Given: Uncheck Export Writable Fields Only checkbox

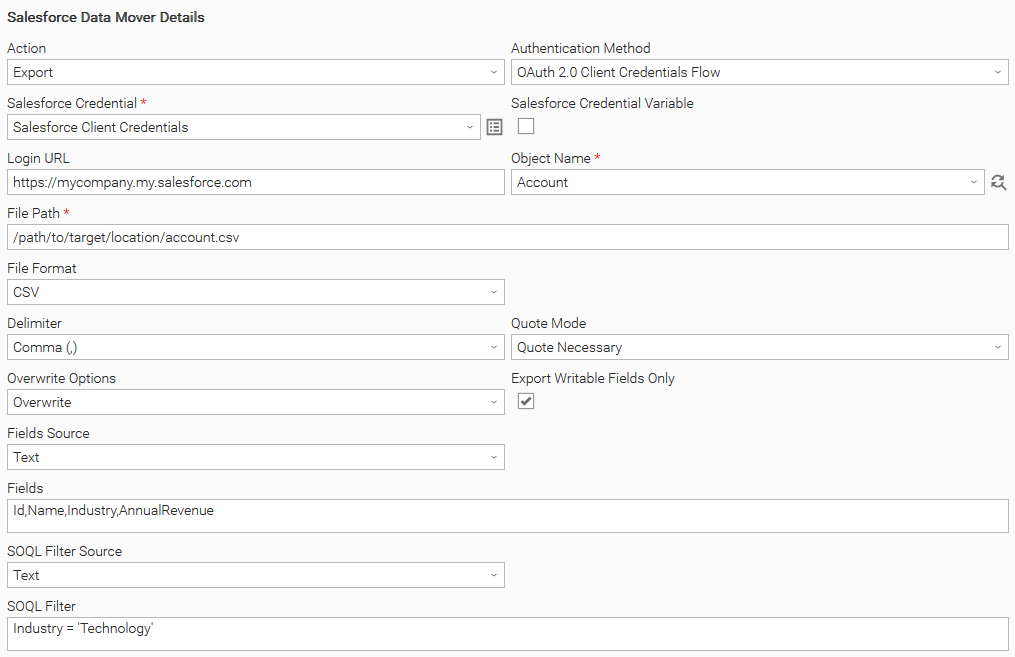Looking at the screenshot, I should pyautogui.click(x=526, y=401).
